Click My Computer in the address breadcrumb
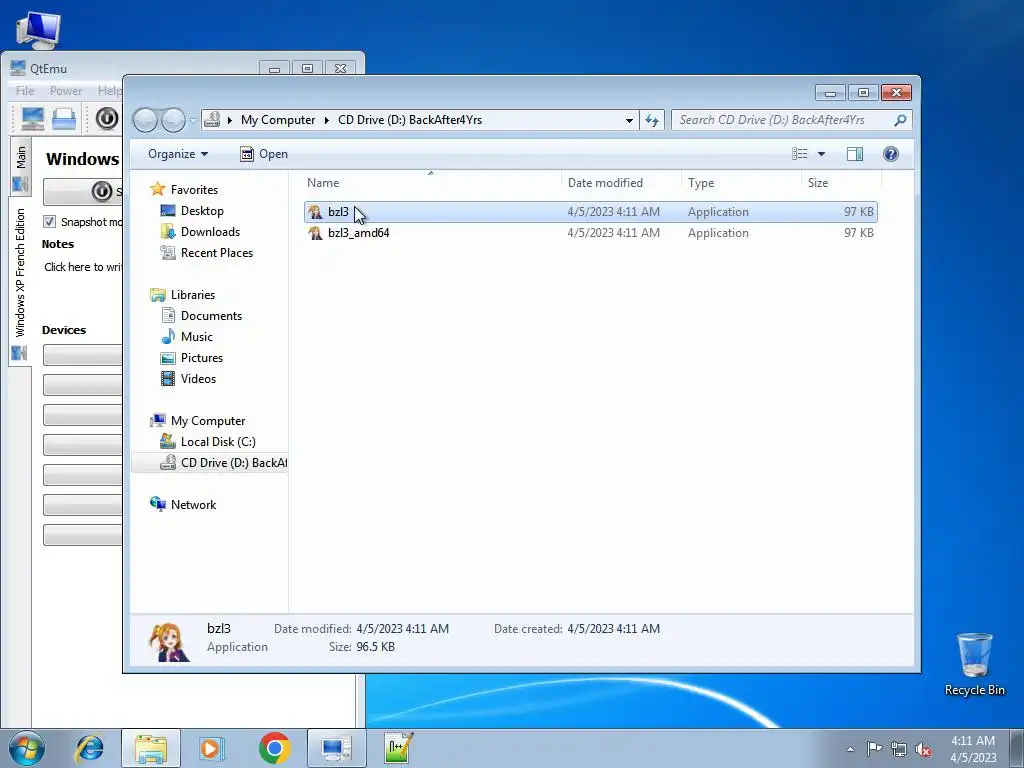Viewport: 1024px width, 768px height. (x=278, y=120)
